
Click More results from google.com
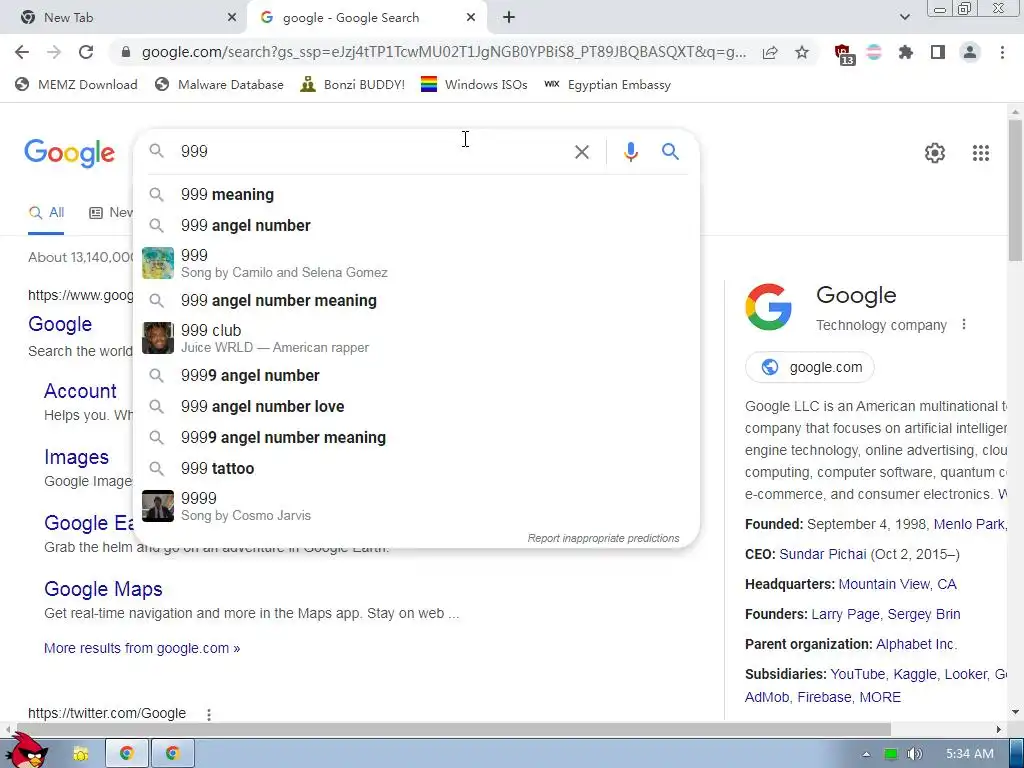click(142, 648)
